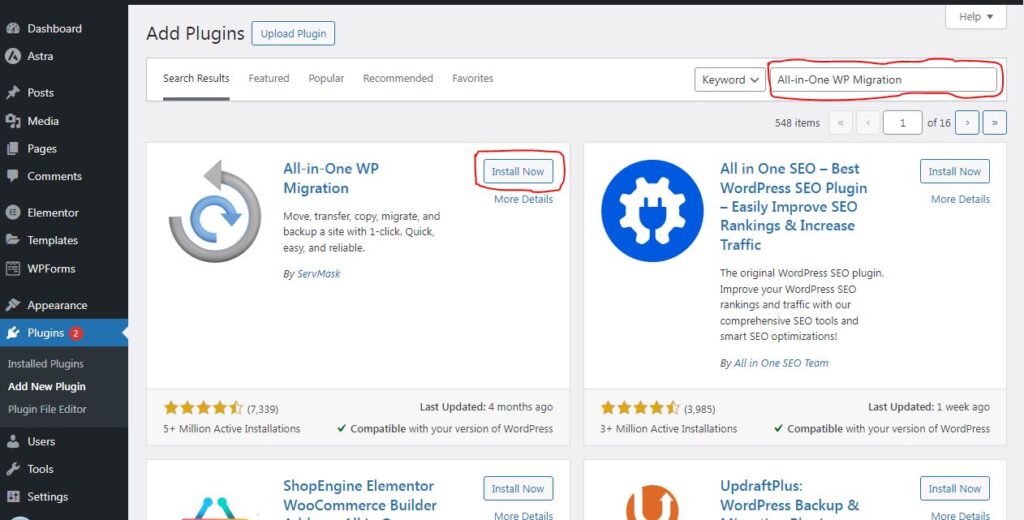The image size is (1024, 520).
Task: Click the current page number field
Action: tap(903, 123)
